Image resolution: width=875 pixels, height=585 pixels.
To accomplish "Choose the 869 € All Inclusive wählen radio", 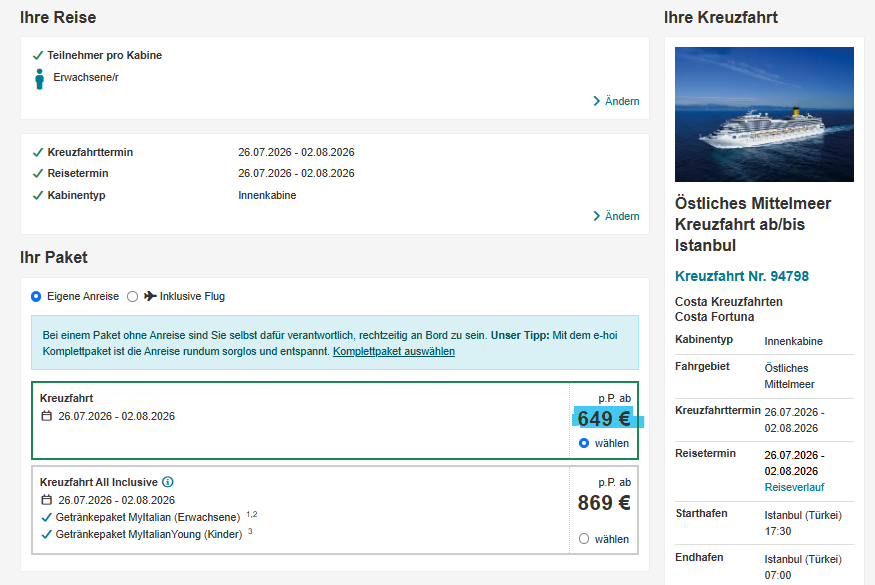I will (584, 539).
